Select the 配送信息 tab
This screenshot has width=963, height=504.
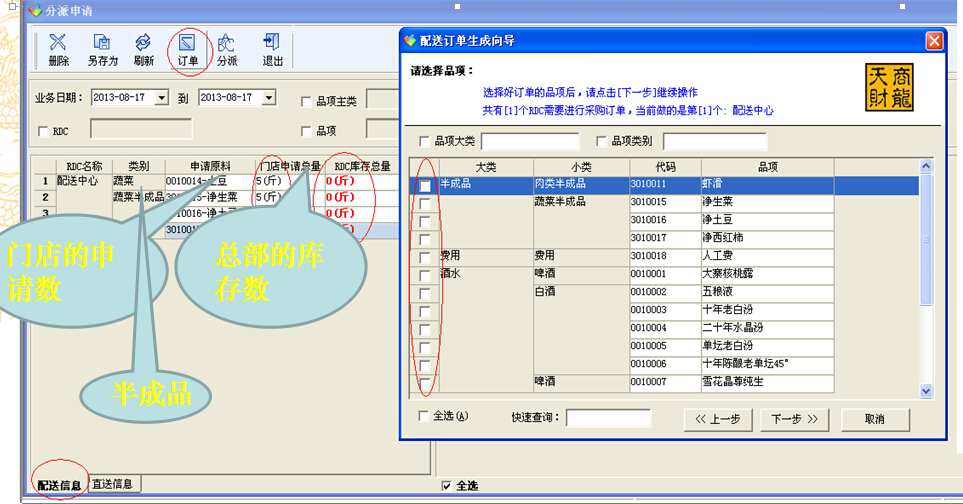point(59,485)
